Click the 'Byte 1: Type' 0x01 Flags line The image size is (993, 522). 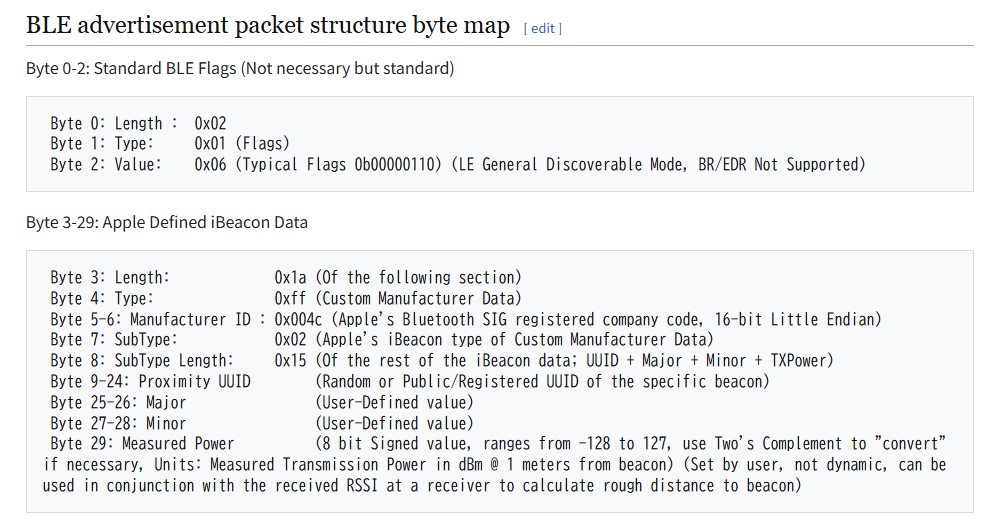[170, 143]
